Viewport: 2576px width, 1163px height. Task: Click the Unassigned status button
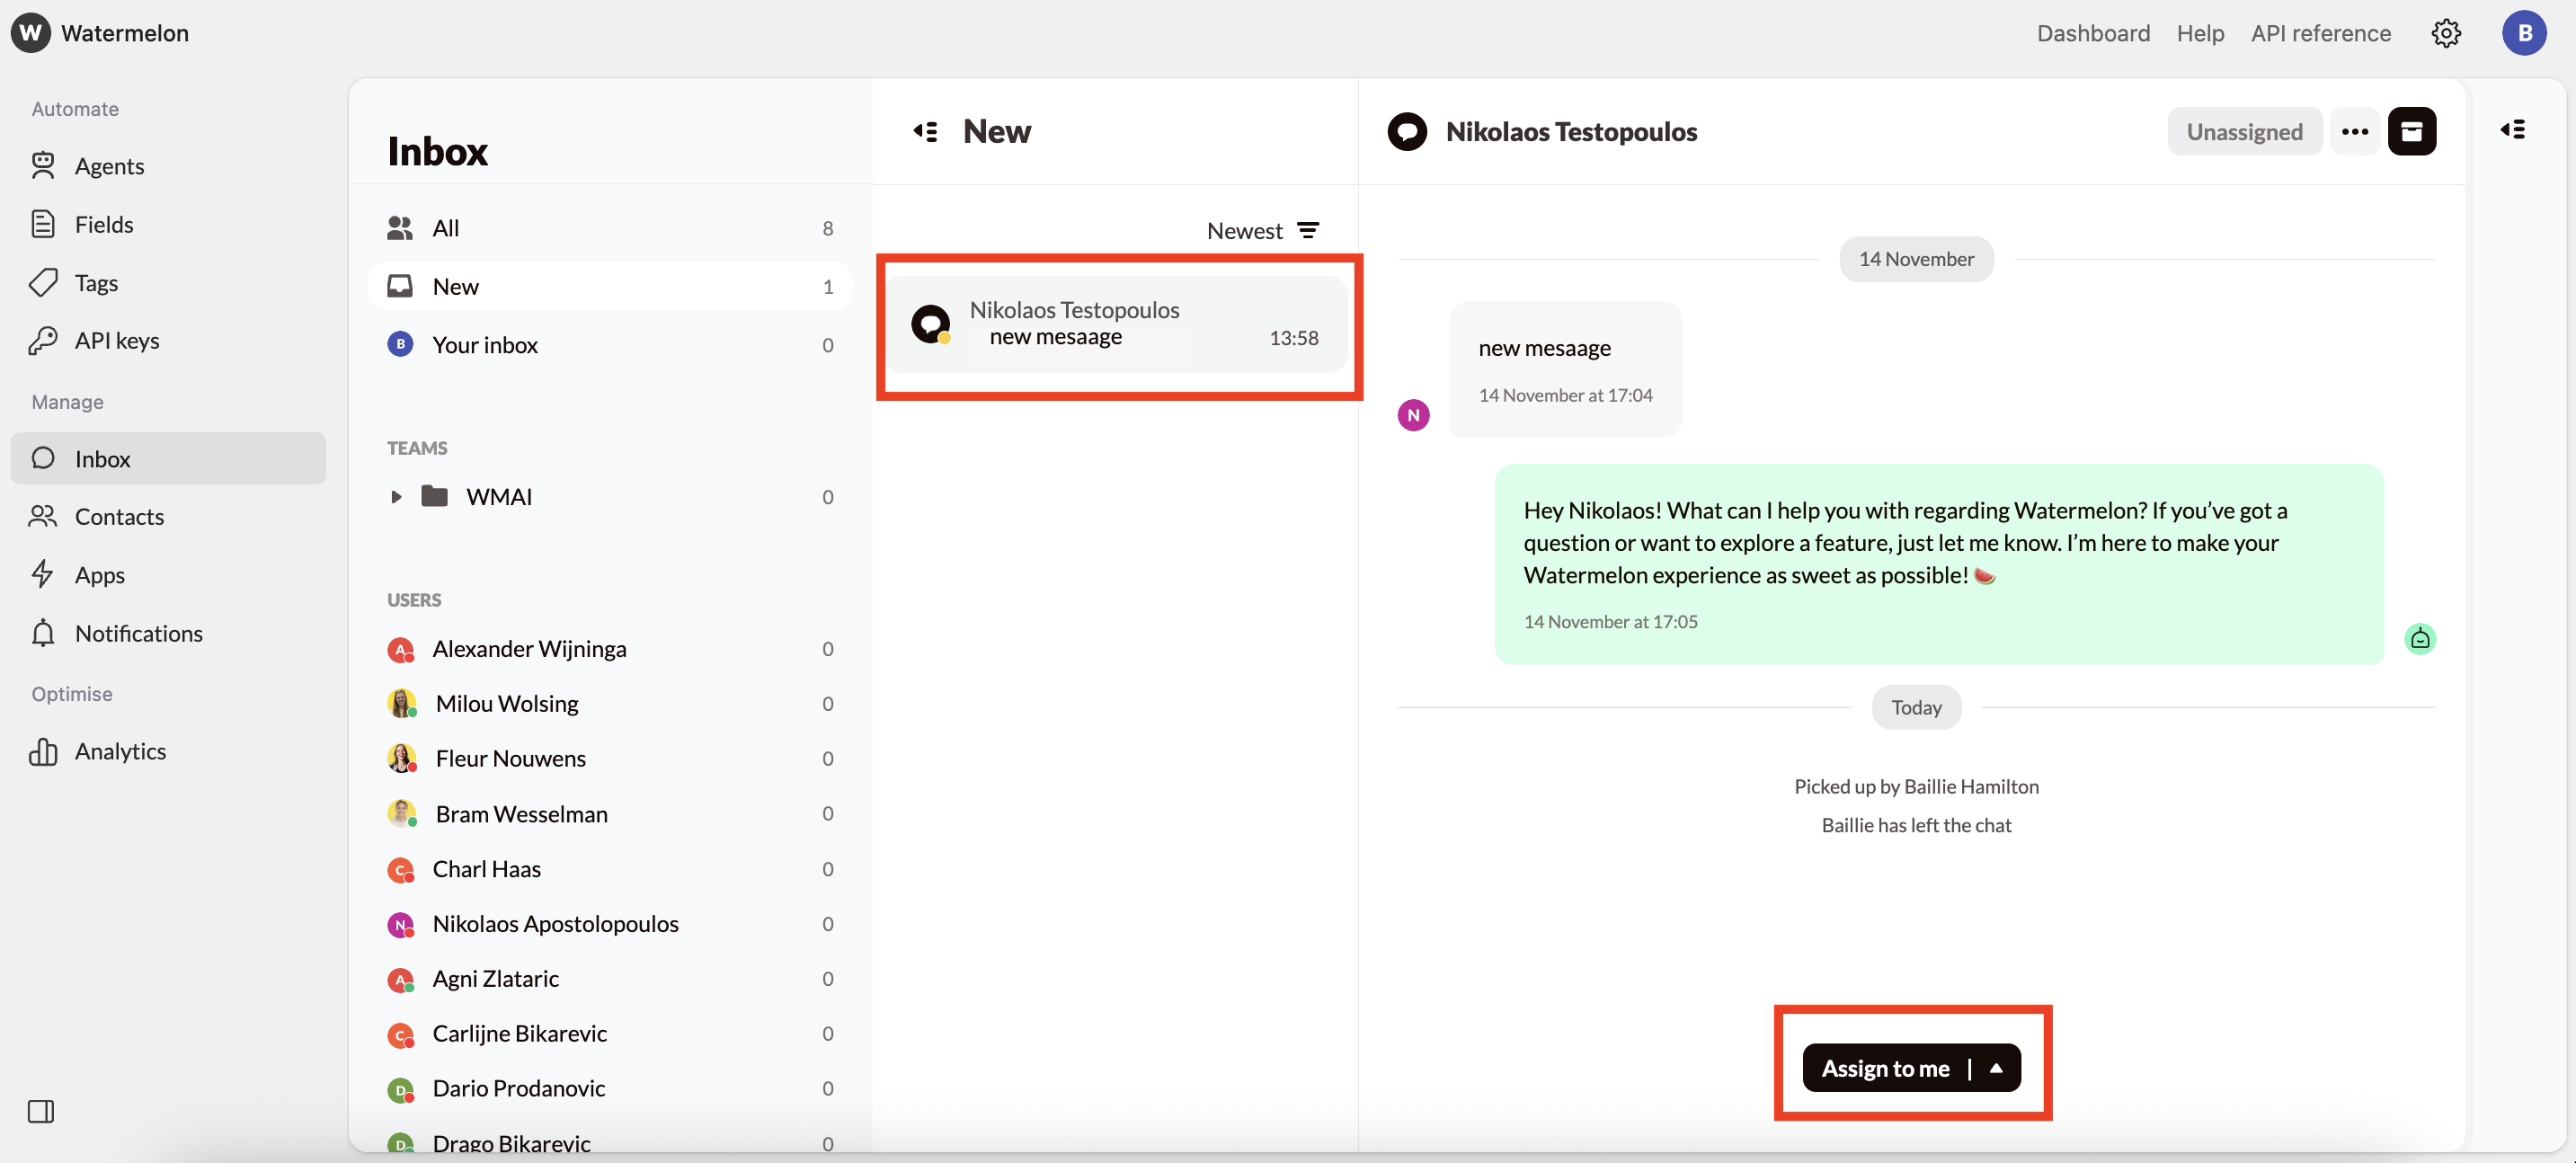pos(2243,131)
